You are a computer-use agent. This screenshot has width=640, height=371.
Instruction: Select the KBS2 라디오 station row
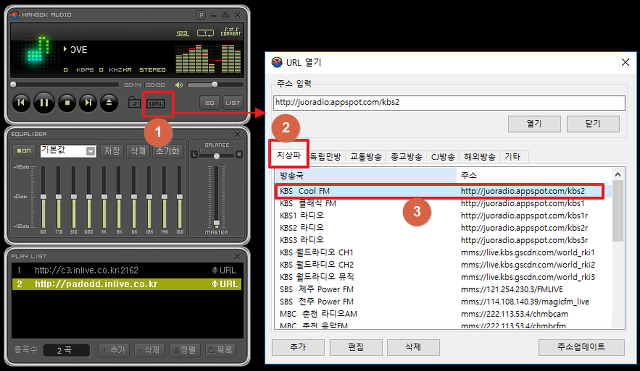tap(444, 228)
